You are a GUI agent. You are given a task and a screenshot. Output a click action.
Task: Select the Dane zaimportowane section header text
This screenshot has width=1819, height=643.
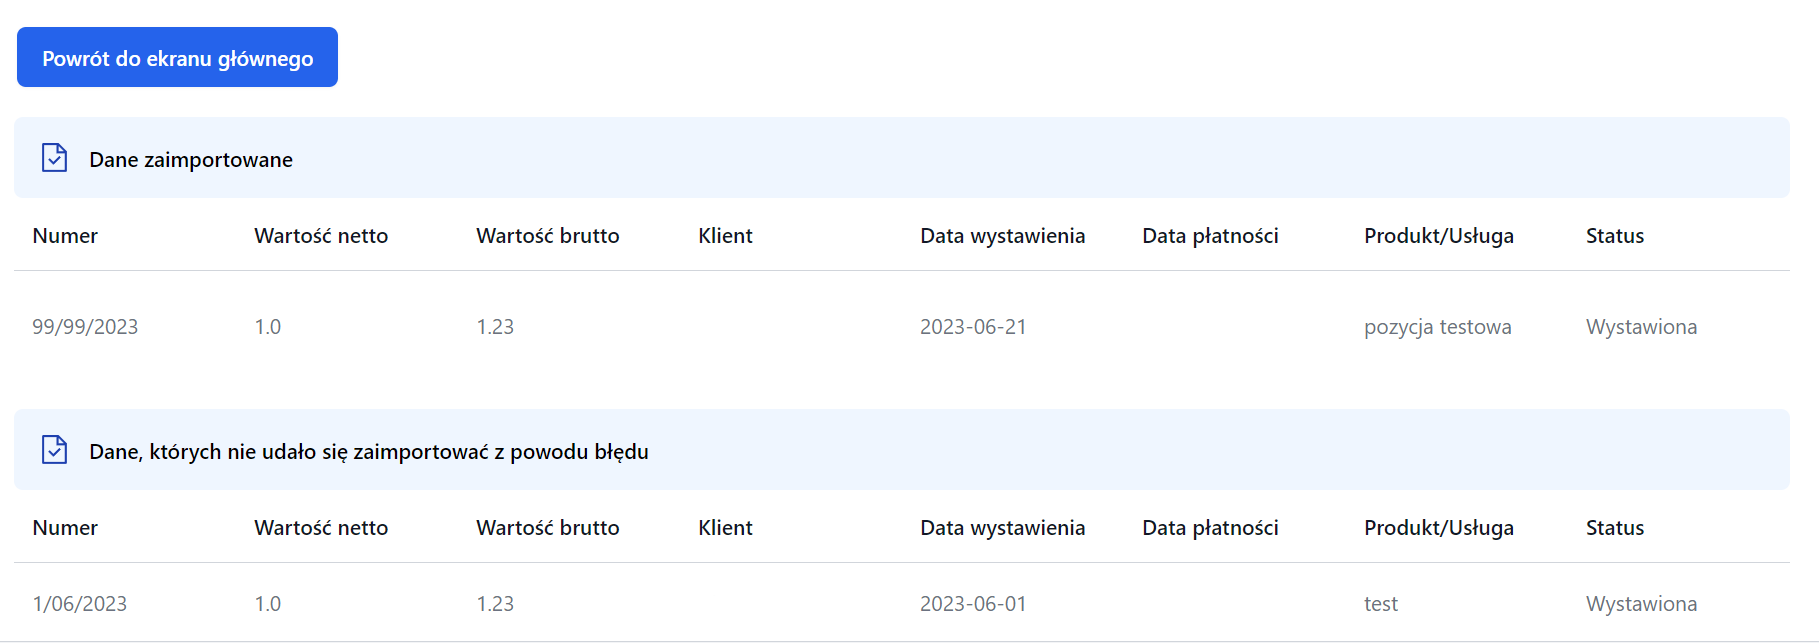tap(190, 160)
